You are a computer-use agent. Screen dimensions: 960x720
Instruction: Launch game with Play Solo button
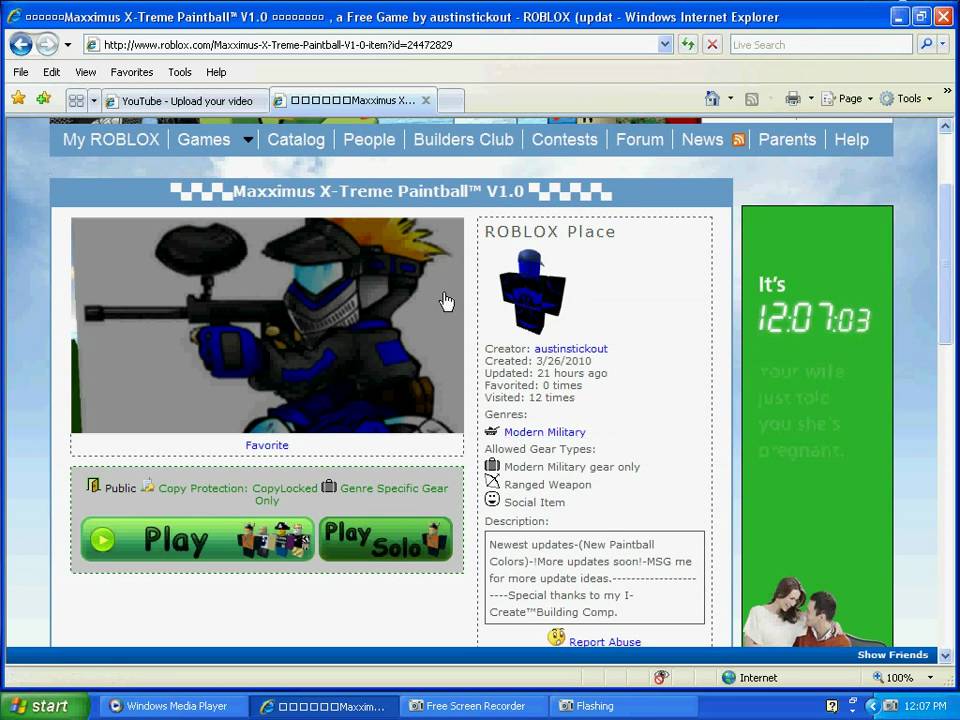pos(386,539)
